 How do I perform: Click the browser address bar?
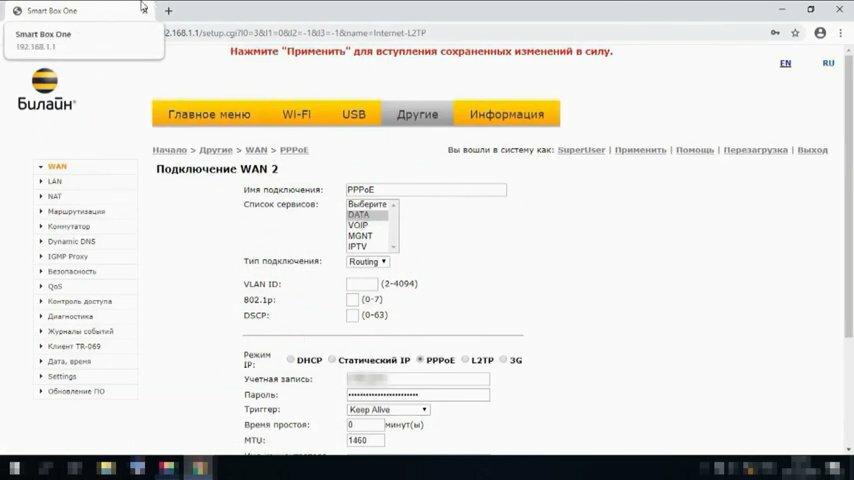pos(463,33)
